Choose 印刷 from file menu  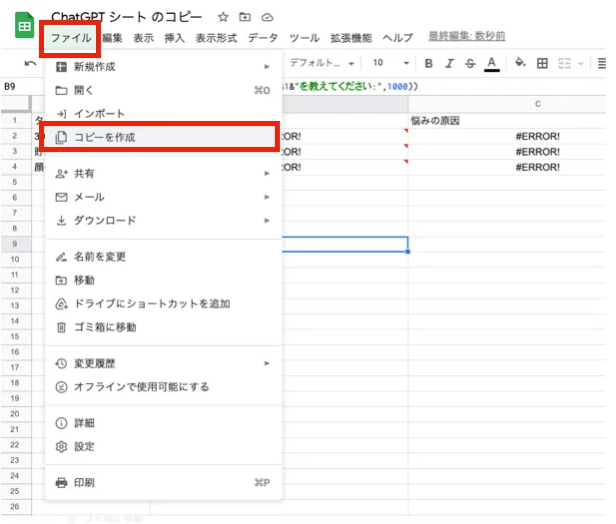163,483
